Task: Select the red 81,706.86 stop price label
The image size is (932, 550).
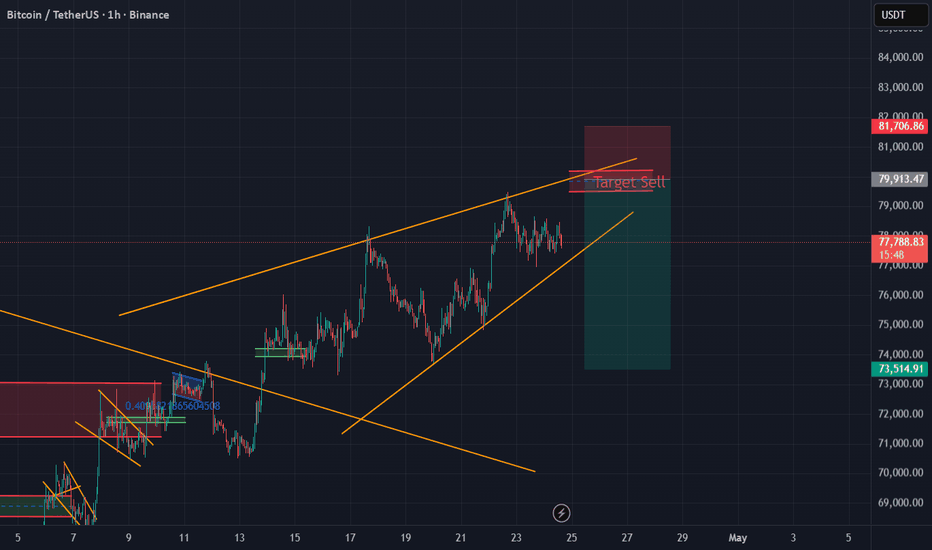Action: (899, 126)
